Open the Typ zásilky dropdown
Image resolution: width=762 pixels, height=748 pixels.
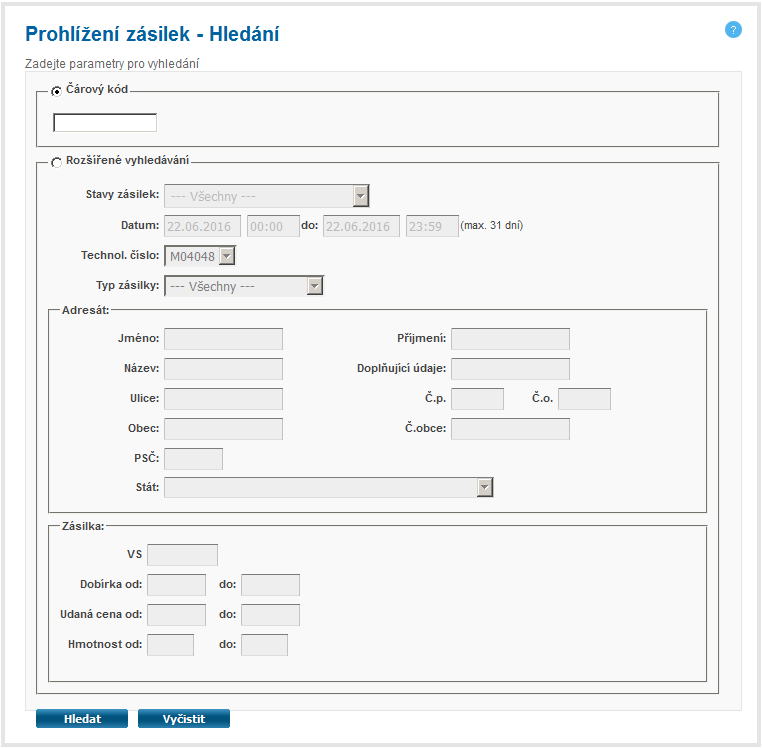(x=244, y=286)
